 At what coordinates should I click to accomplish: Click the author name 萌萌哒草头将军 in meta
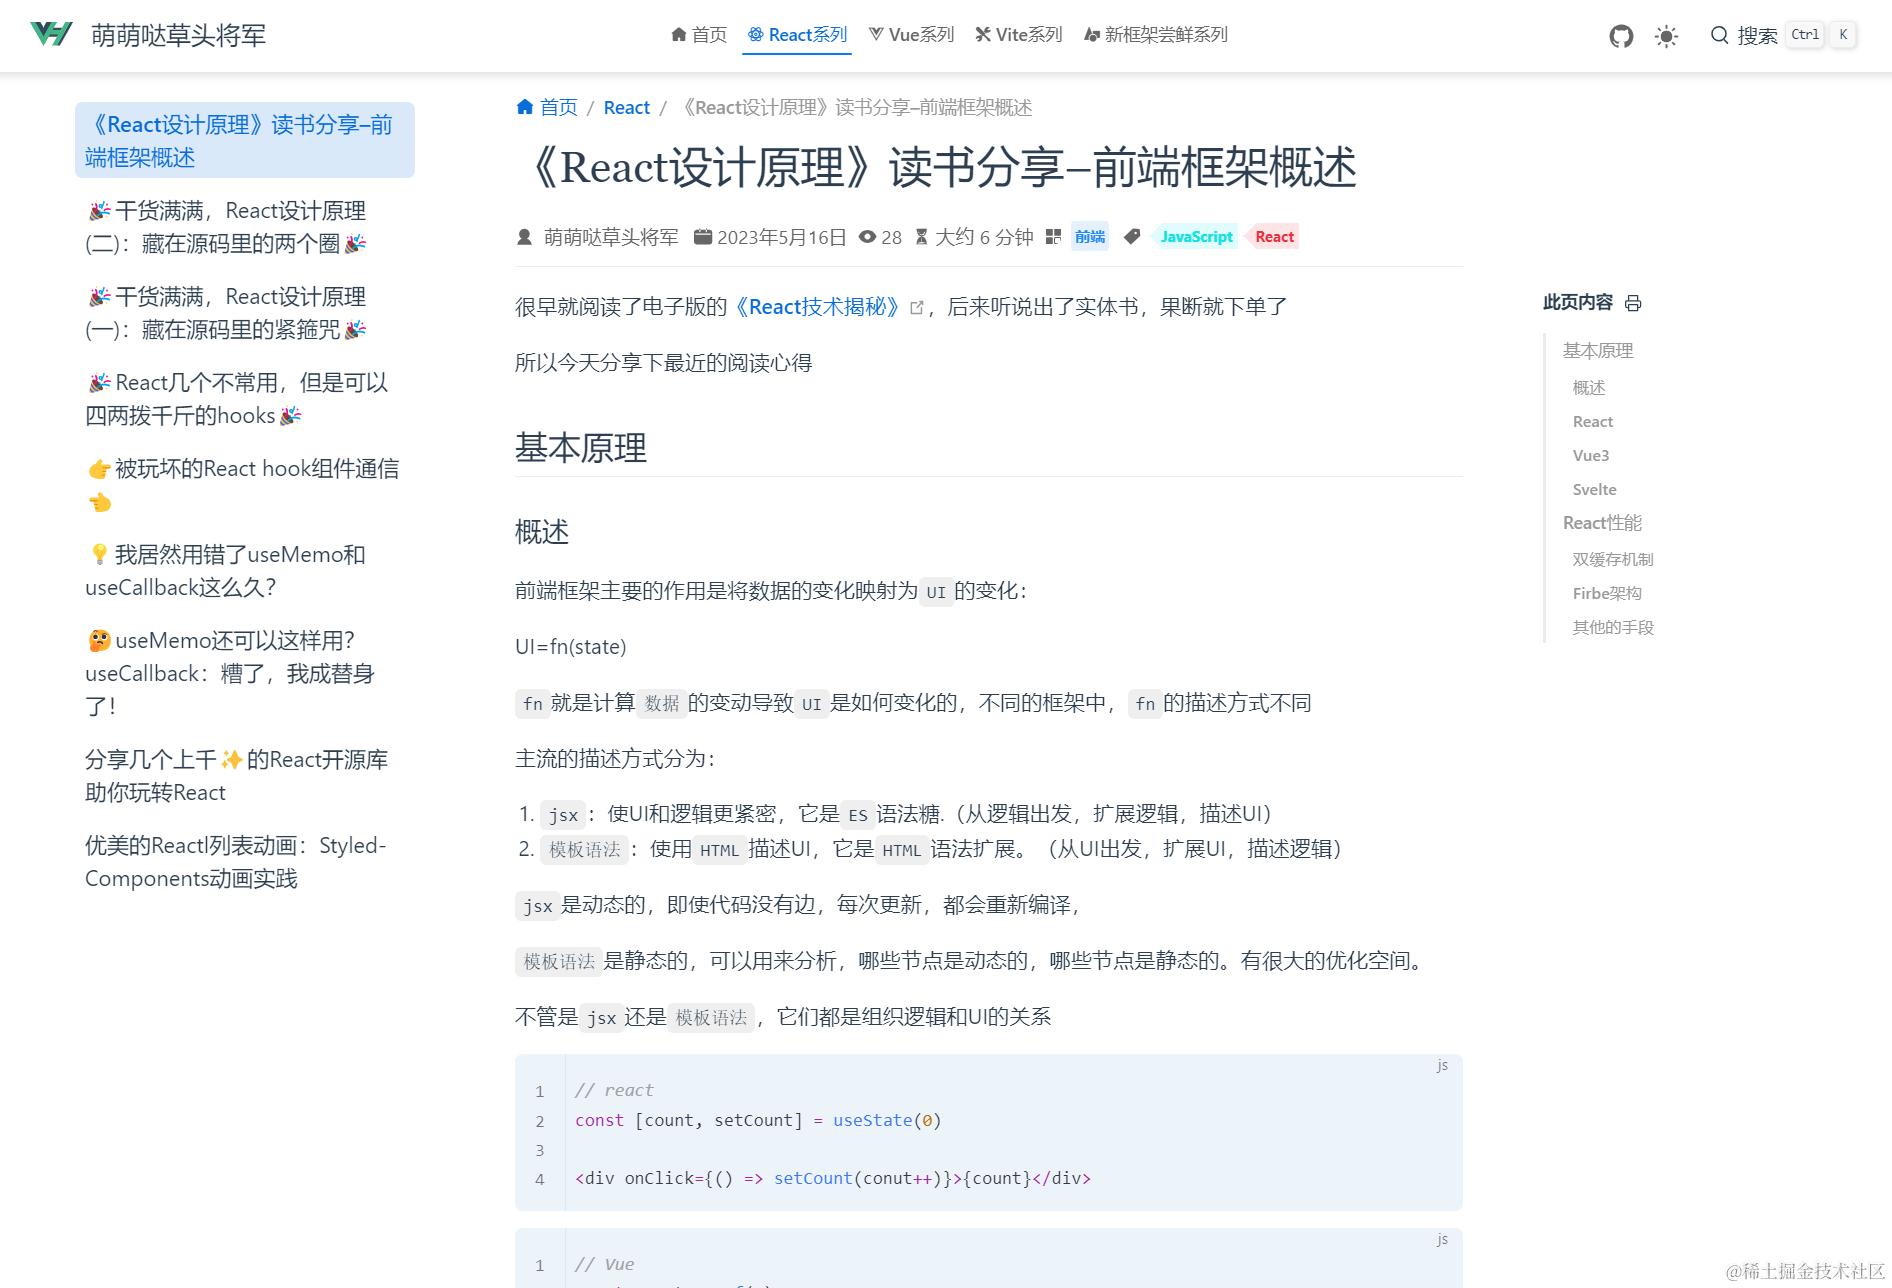(x=611, y=237)
